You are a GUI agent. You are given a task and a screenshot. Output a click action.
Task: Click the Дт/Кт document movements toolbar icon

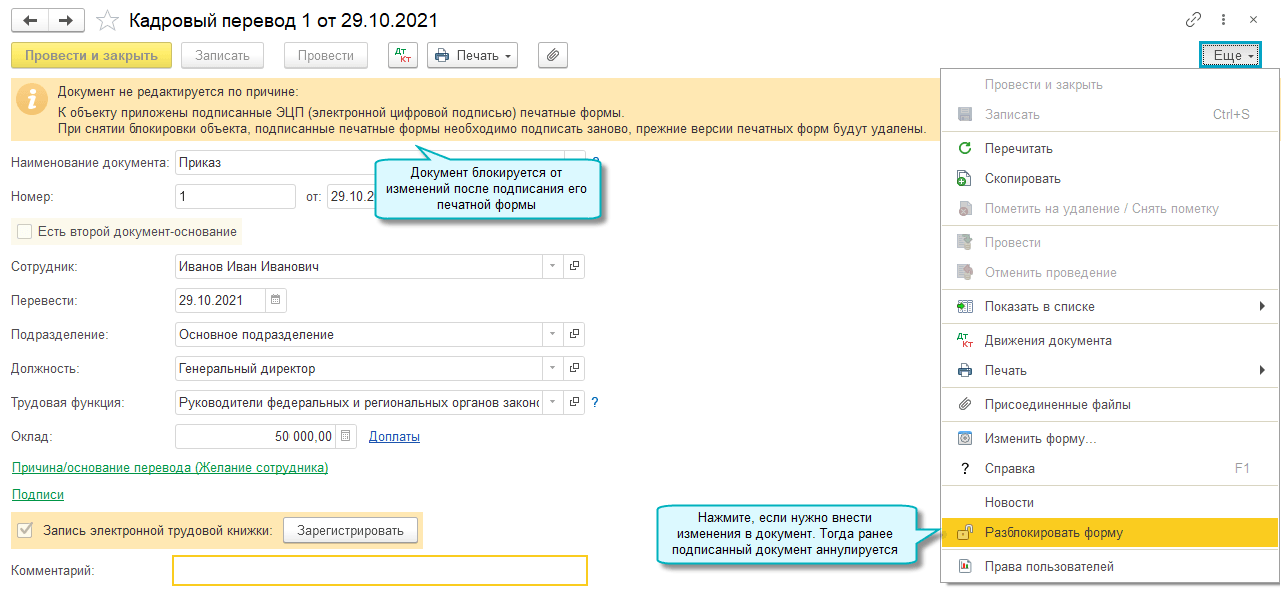(403, 56)
